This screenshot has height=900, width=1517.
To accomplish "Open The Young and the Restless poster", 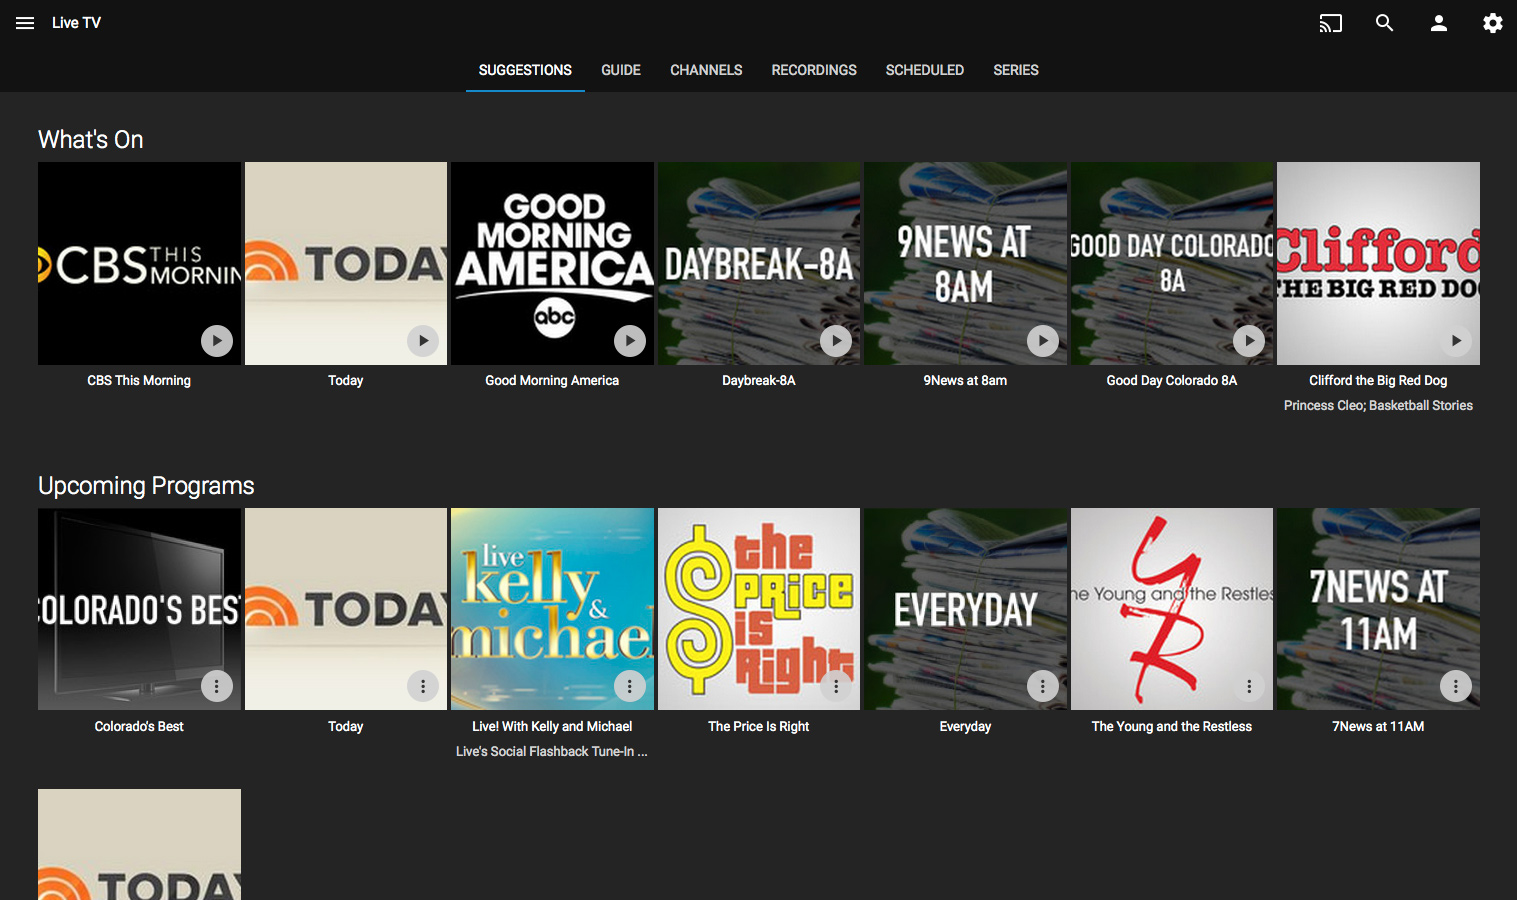I will [1172, 609].
